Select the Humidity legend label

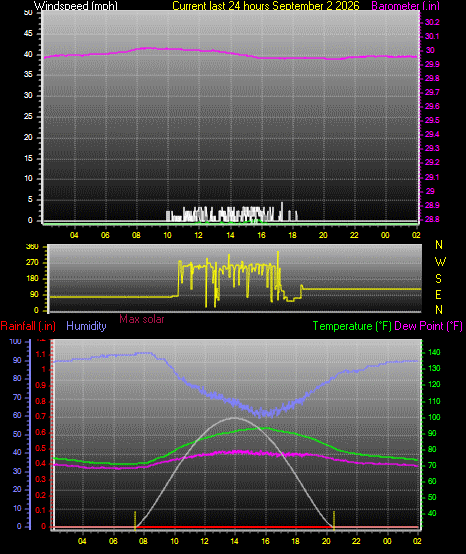tap(86, 326)
